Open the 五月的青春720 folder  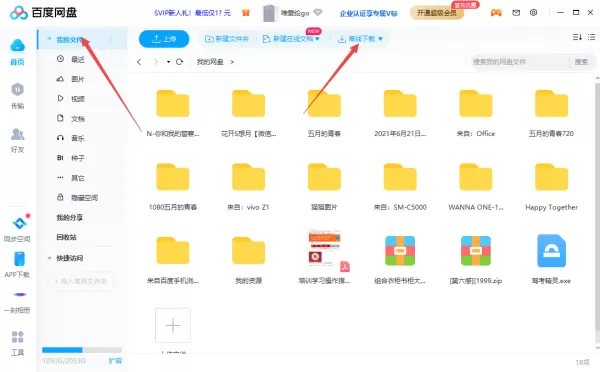coord(551,104)
